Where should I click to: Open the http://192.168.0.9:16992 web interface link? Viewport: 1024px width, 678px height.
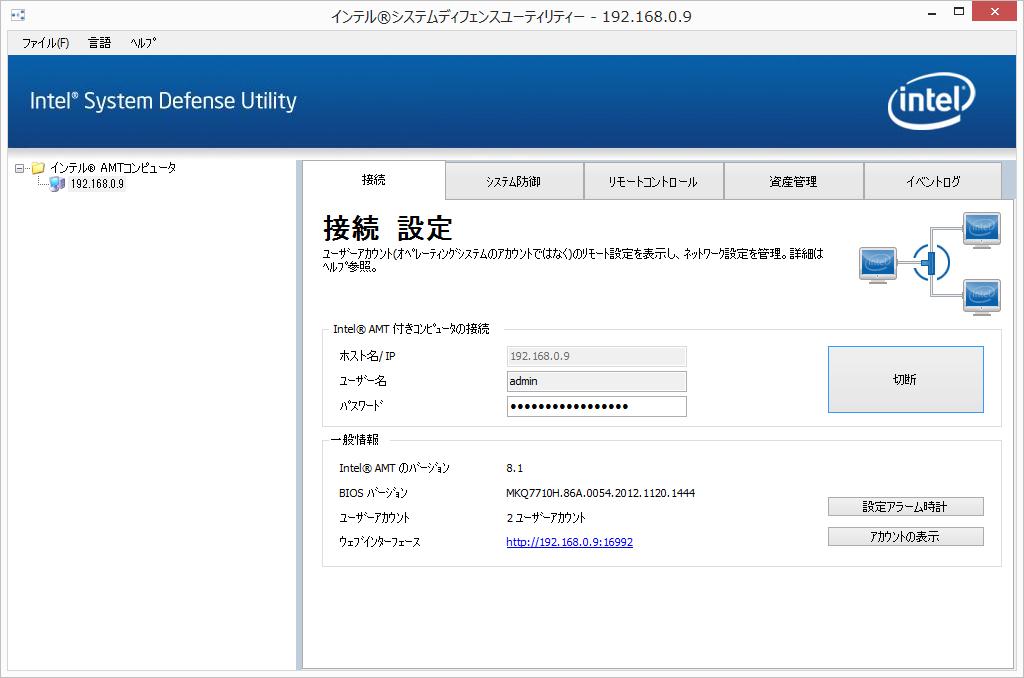pos(569,542)
